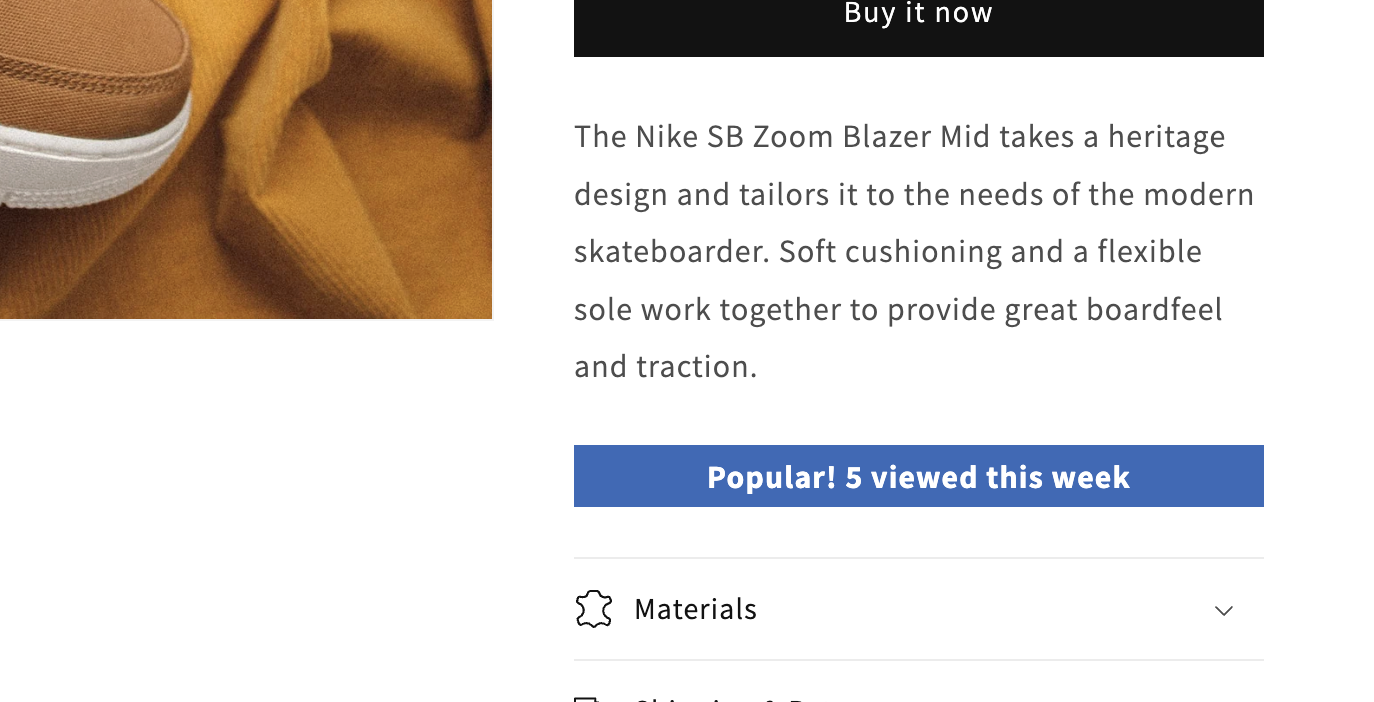Expand the Materials chevron arrow
The height and width of the screenshot is (702, 1374).
1223,610
